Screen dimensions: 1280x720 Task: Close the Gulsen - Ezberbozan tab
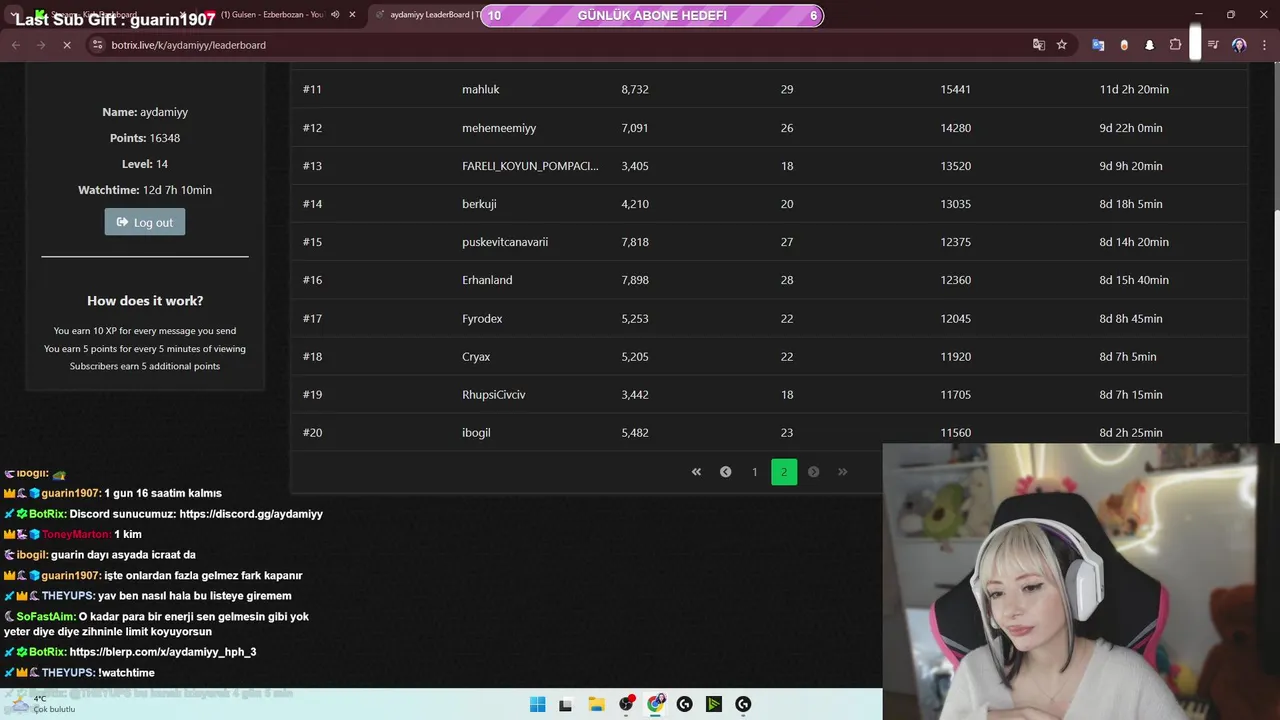point(352,15)
